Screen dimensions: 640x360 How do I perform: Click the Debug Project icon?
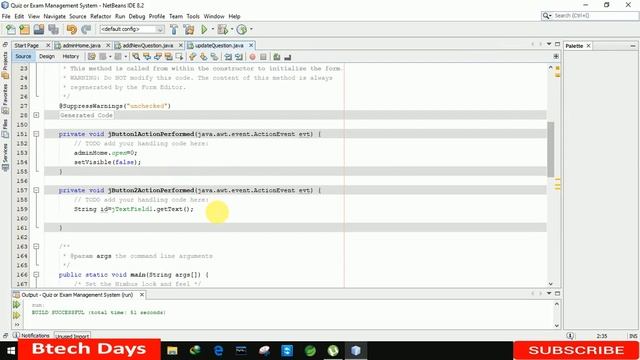[x=222, y=29]
